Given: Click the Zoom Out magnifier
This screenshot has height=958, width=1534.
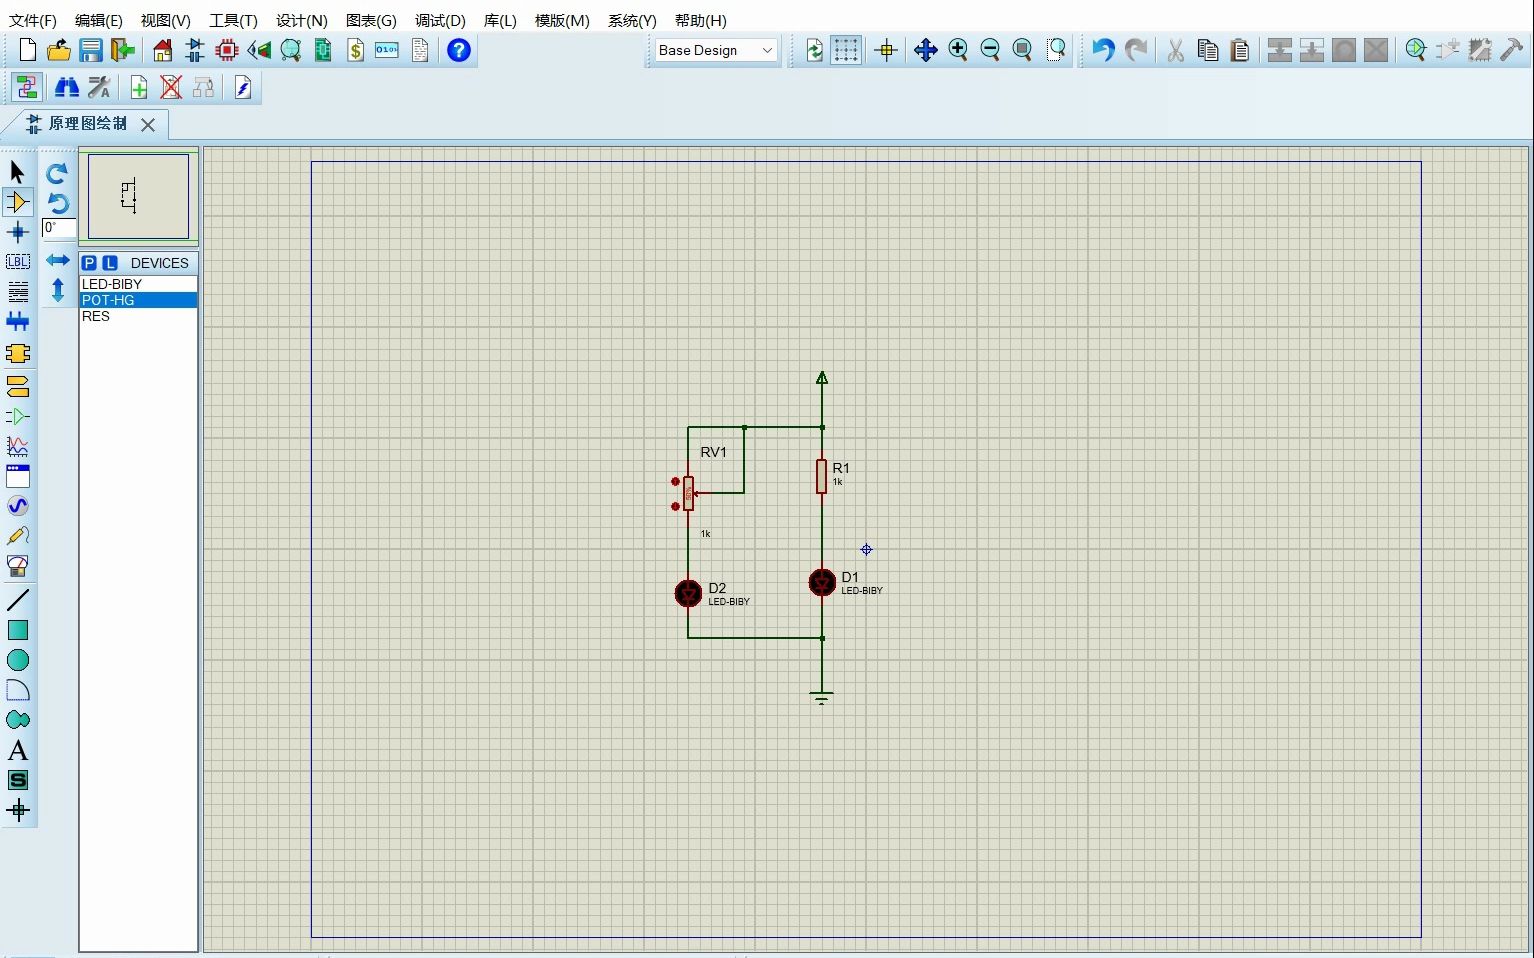Looking at the screenshot, I should [x=990, y=50].
